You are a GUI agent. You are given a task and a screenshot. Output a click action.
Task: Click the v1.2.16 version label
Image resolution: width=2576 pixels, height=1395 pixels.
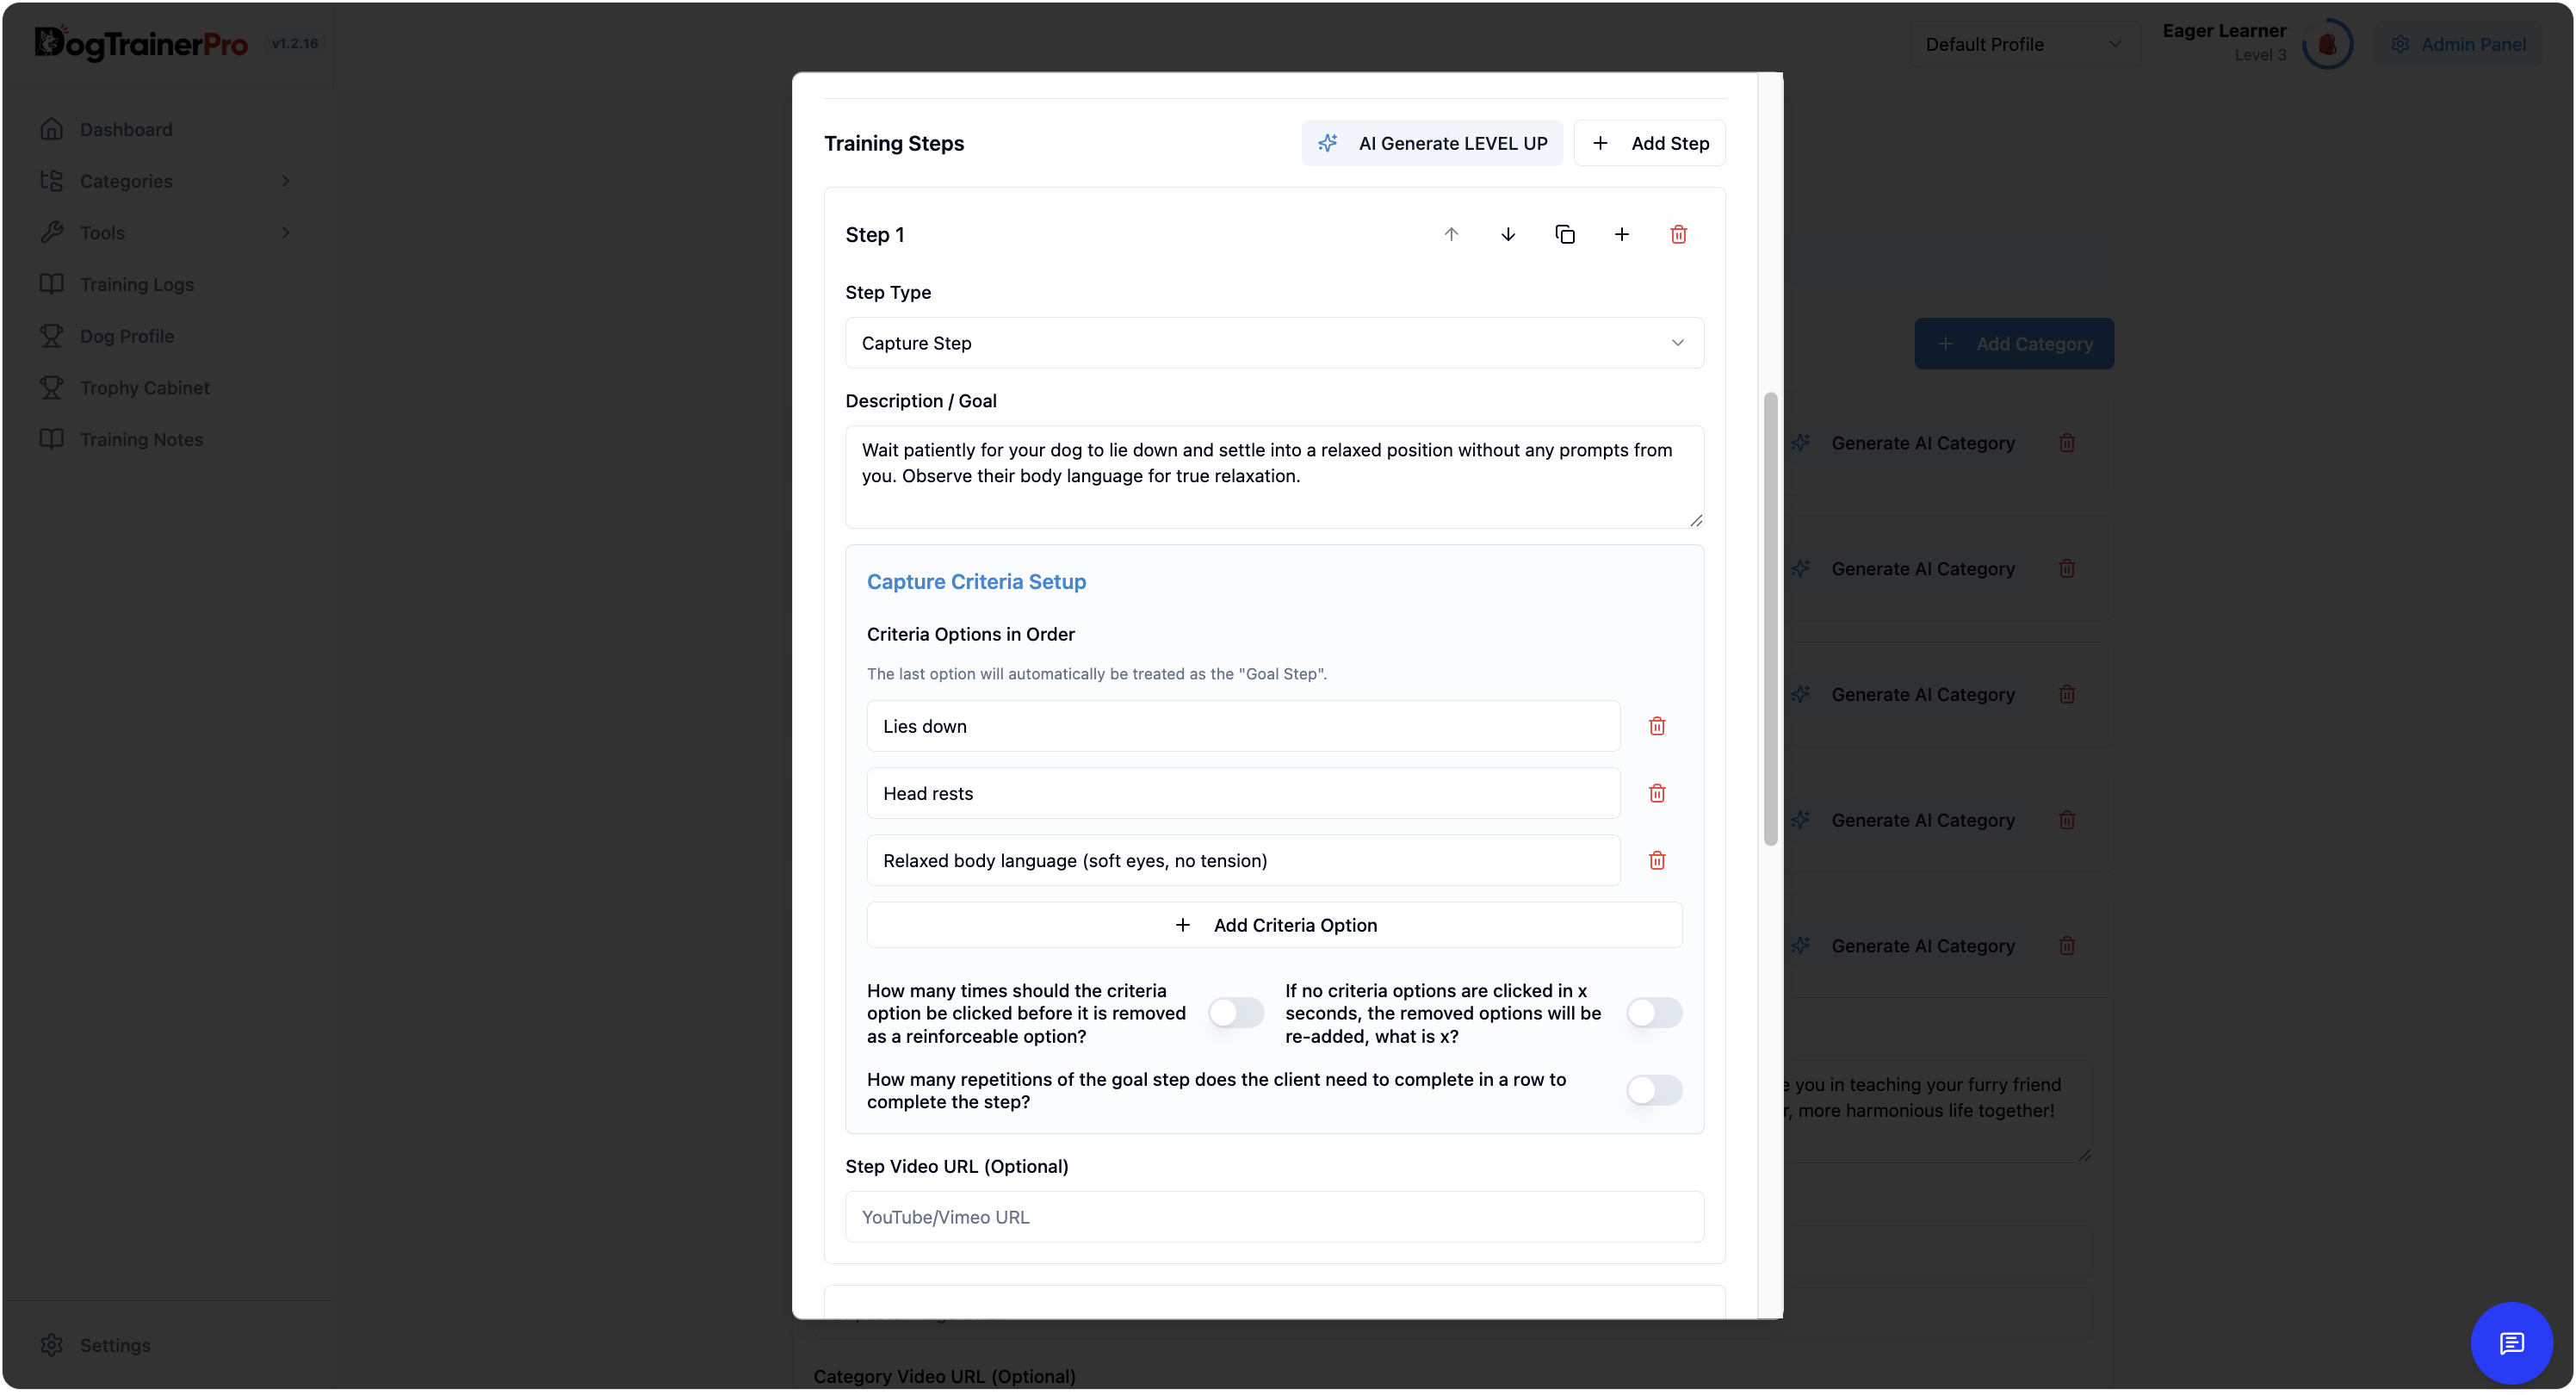(x=295, y=43)
